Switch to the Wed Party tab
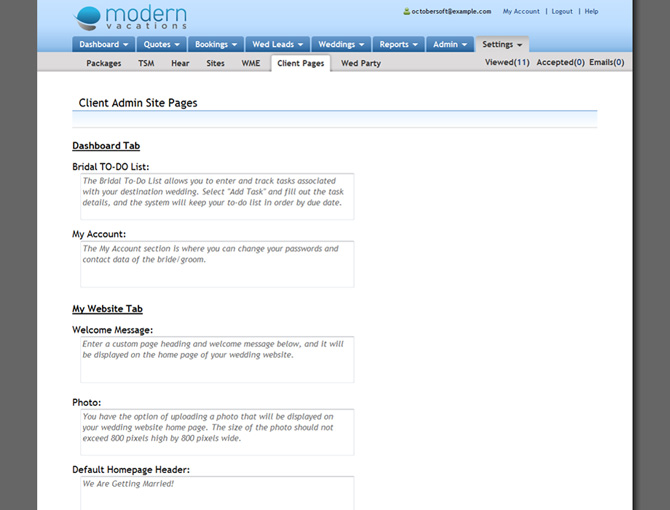The image size is (670, 510). click(361, 63)
